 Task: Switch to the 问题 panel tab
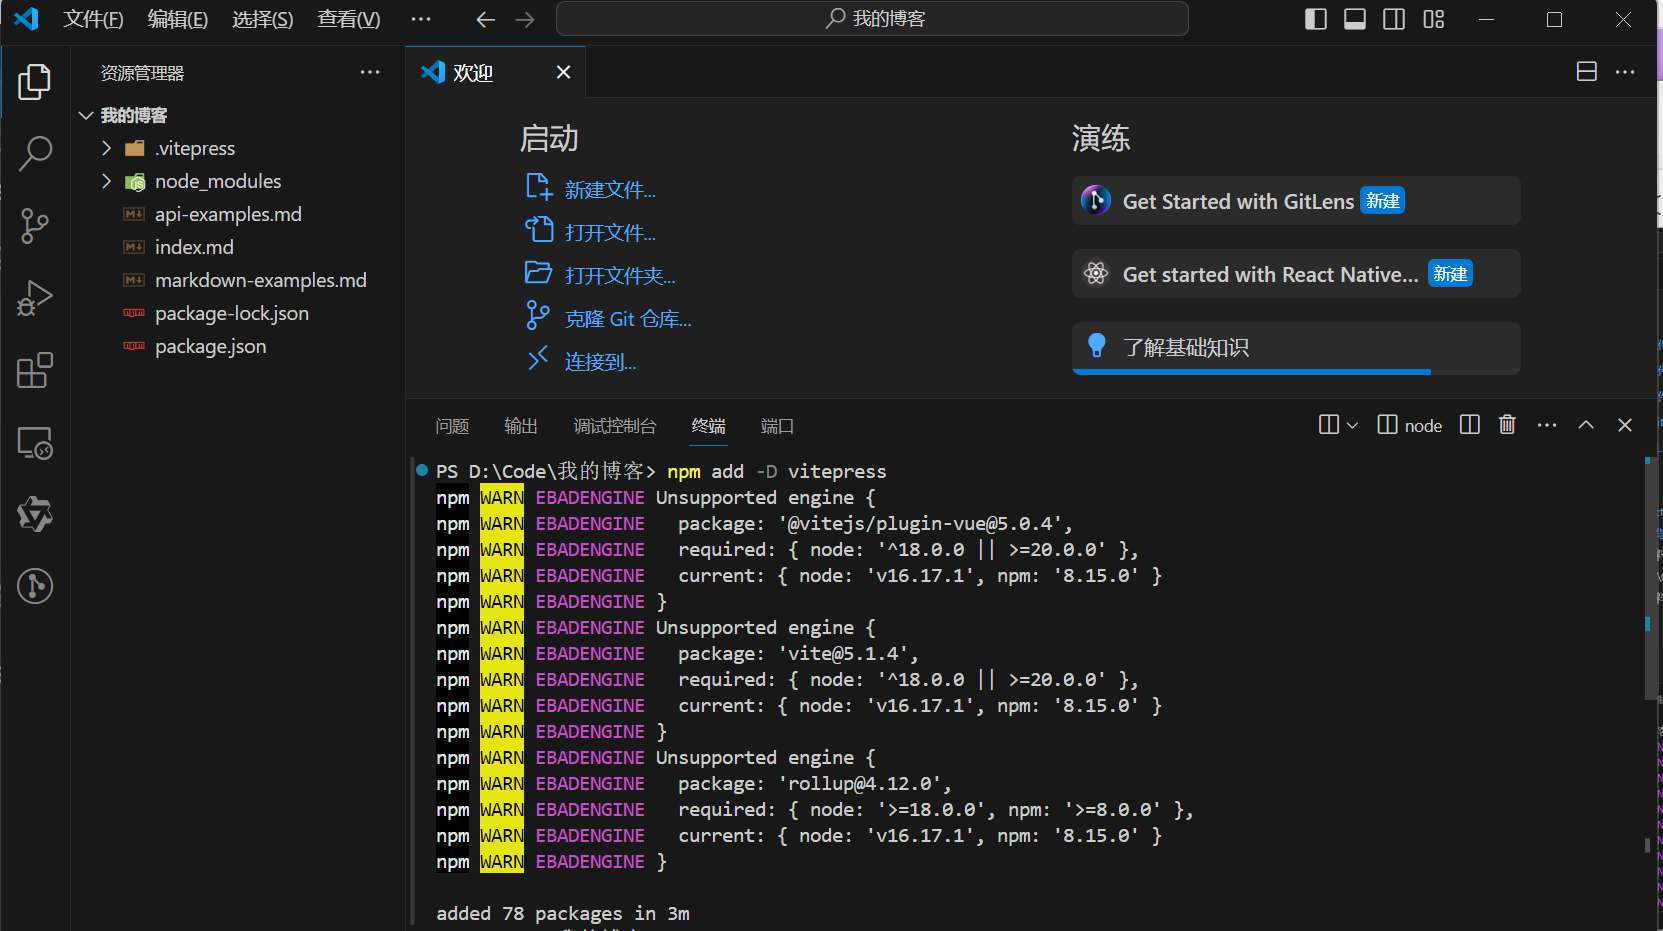tap(452, 426)
